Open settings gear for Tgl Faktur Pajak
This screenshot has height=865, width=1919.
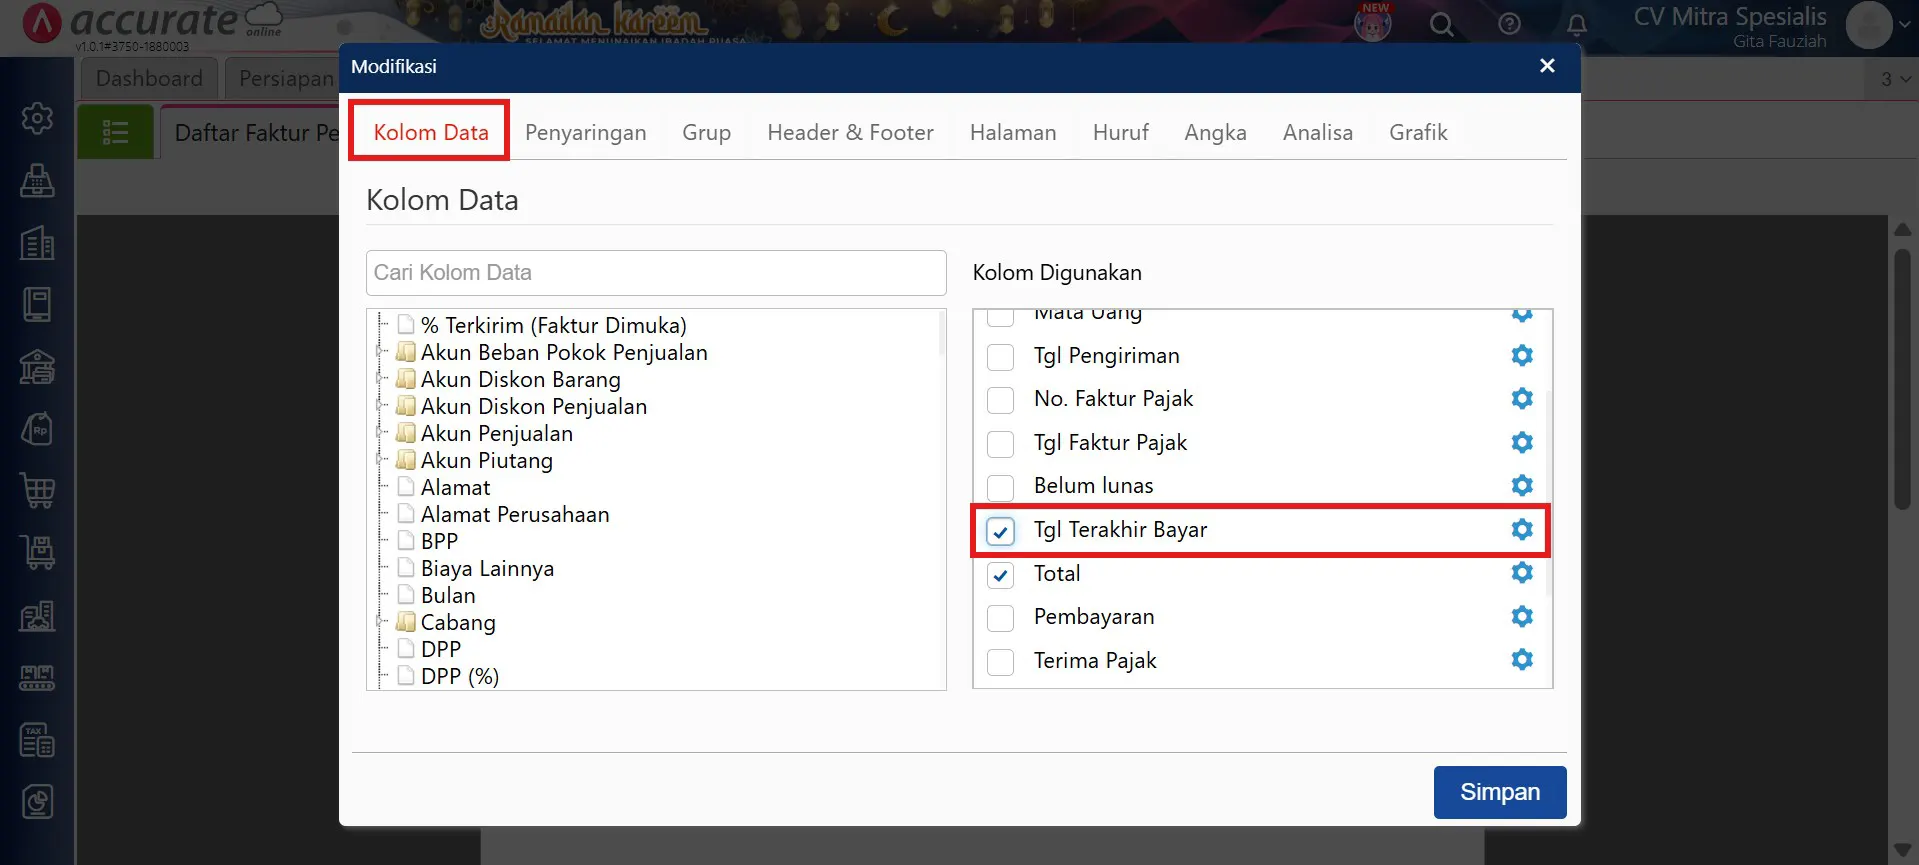(1522, 442)
